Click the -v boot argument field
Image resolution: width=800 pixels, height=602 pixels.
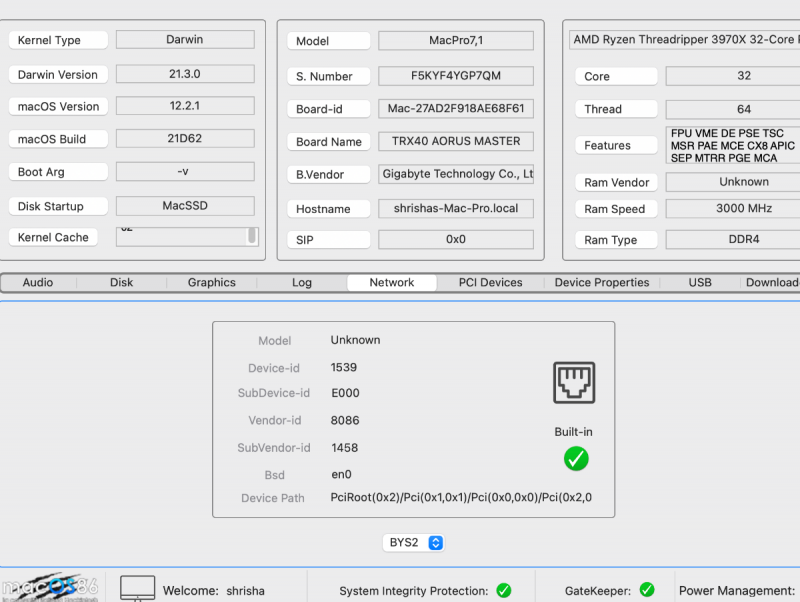click(x=185, y=171)
